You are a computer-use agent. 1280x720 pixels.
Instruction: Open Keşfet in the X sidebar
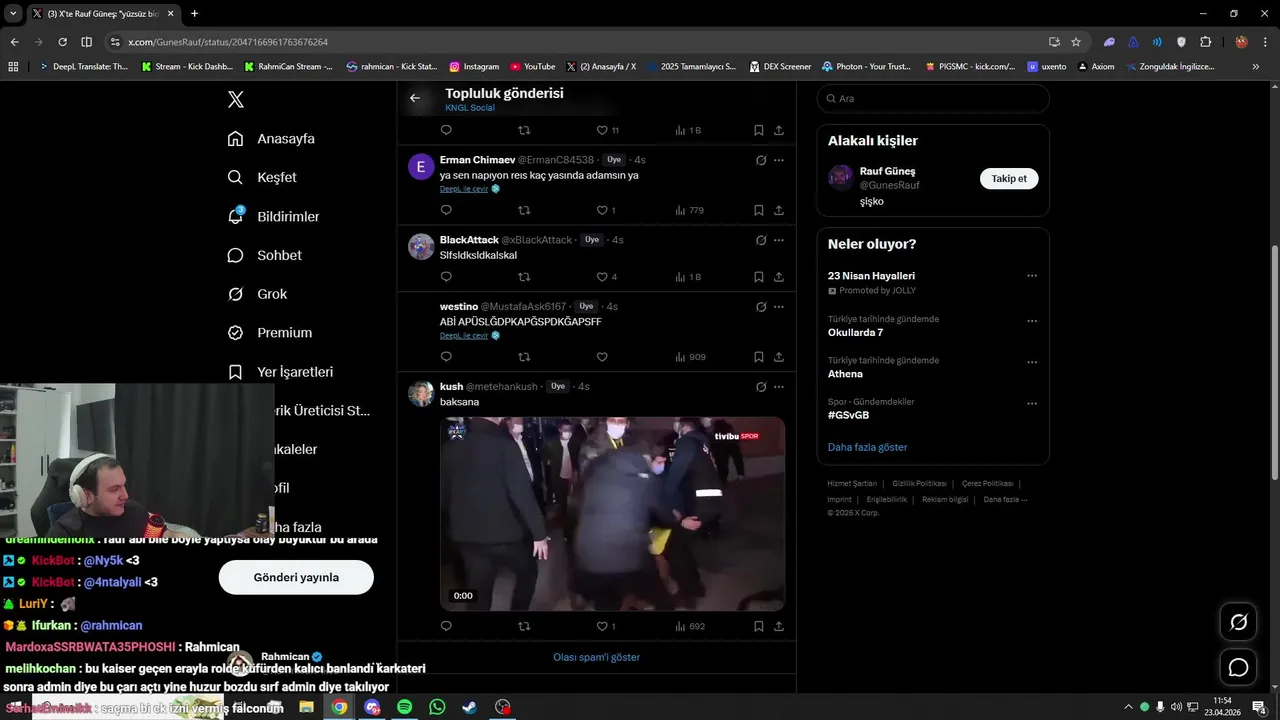(263, 177)
